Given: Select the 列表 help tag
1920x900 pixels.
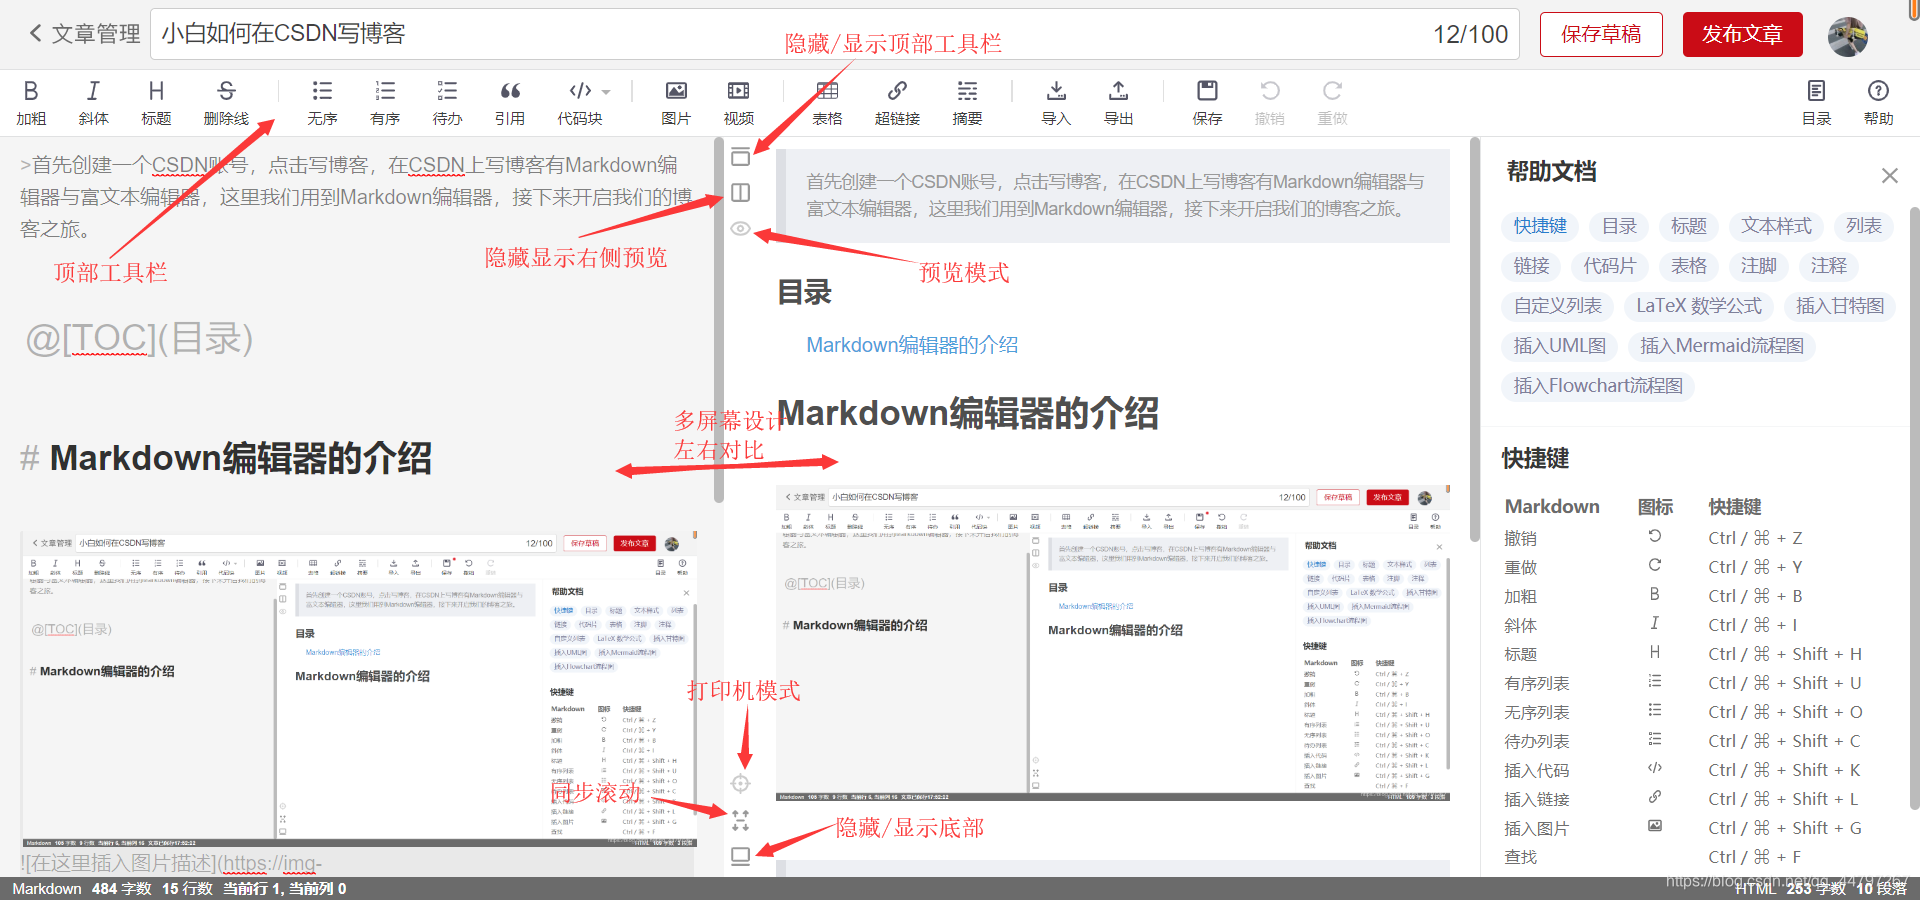Looking at the screenshot, I should coord(1864,226).
